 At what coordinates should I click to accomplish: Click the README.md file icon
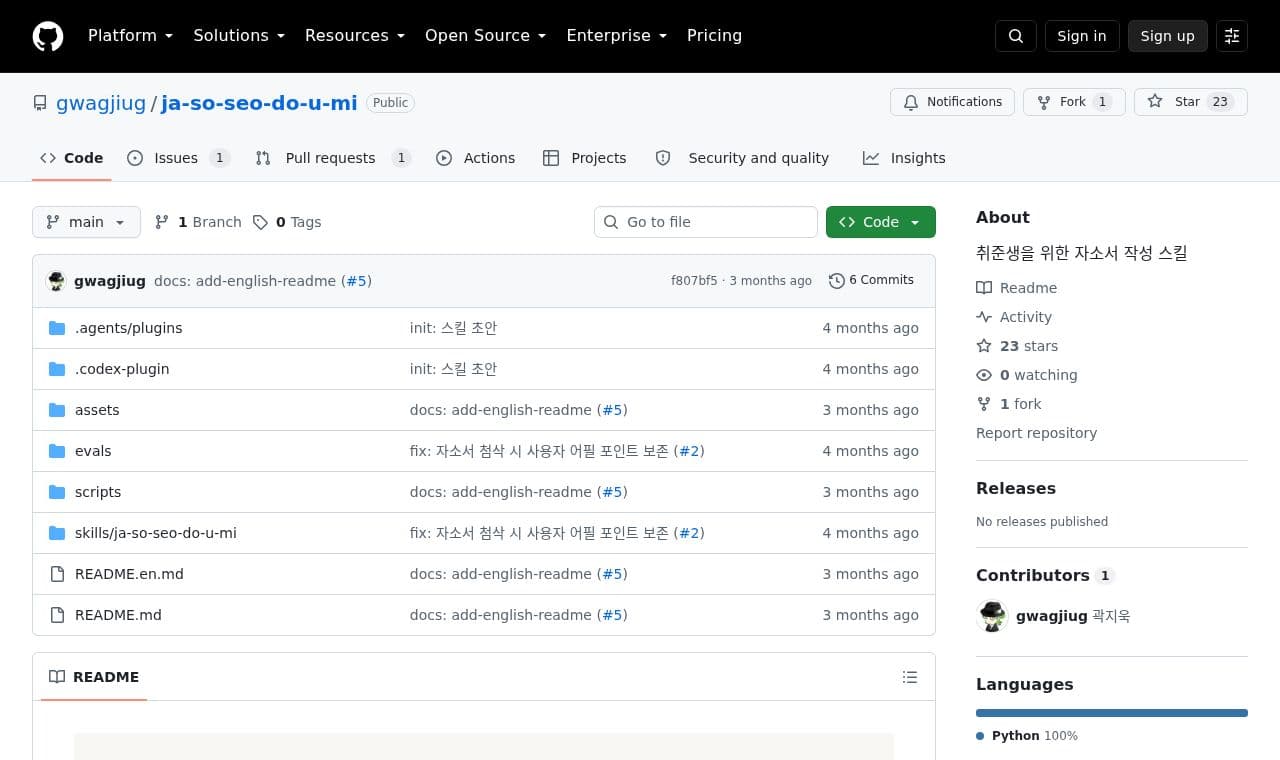57,615
